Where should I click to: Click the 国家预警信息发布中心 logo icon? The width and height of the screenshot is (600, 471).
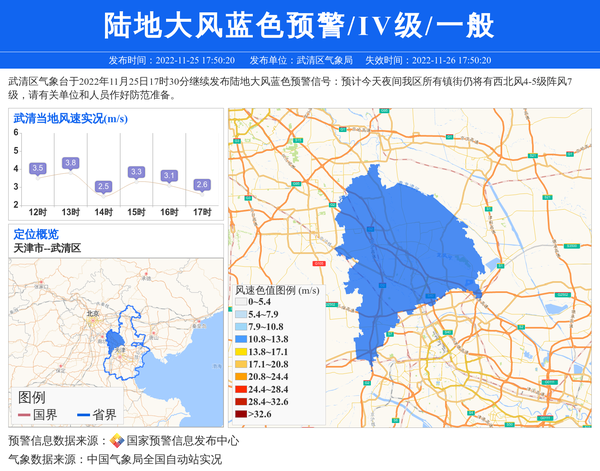pos(117,440)
